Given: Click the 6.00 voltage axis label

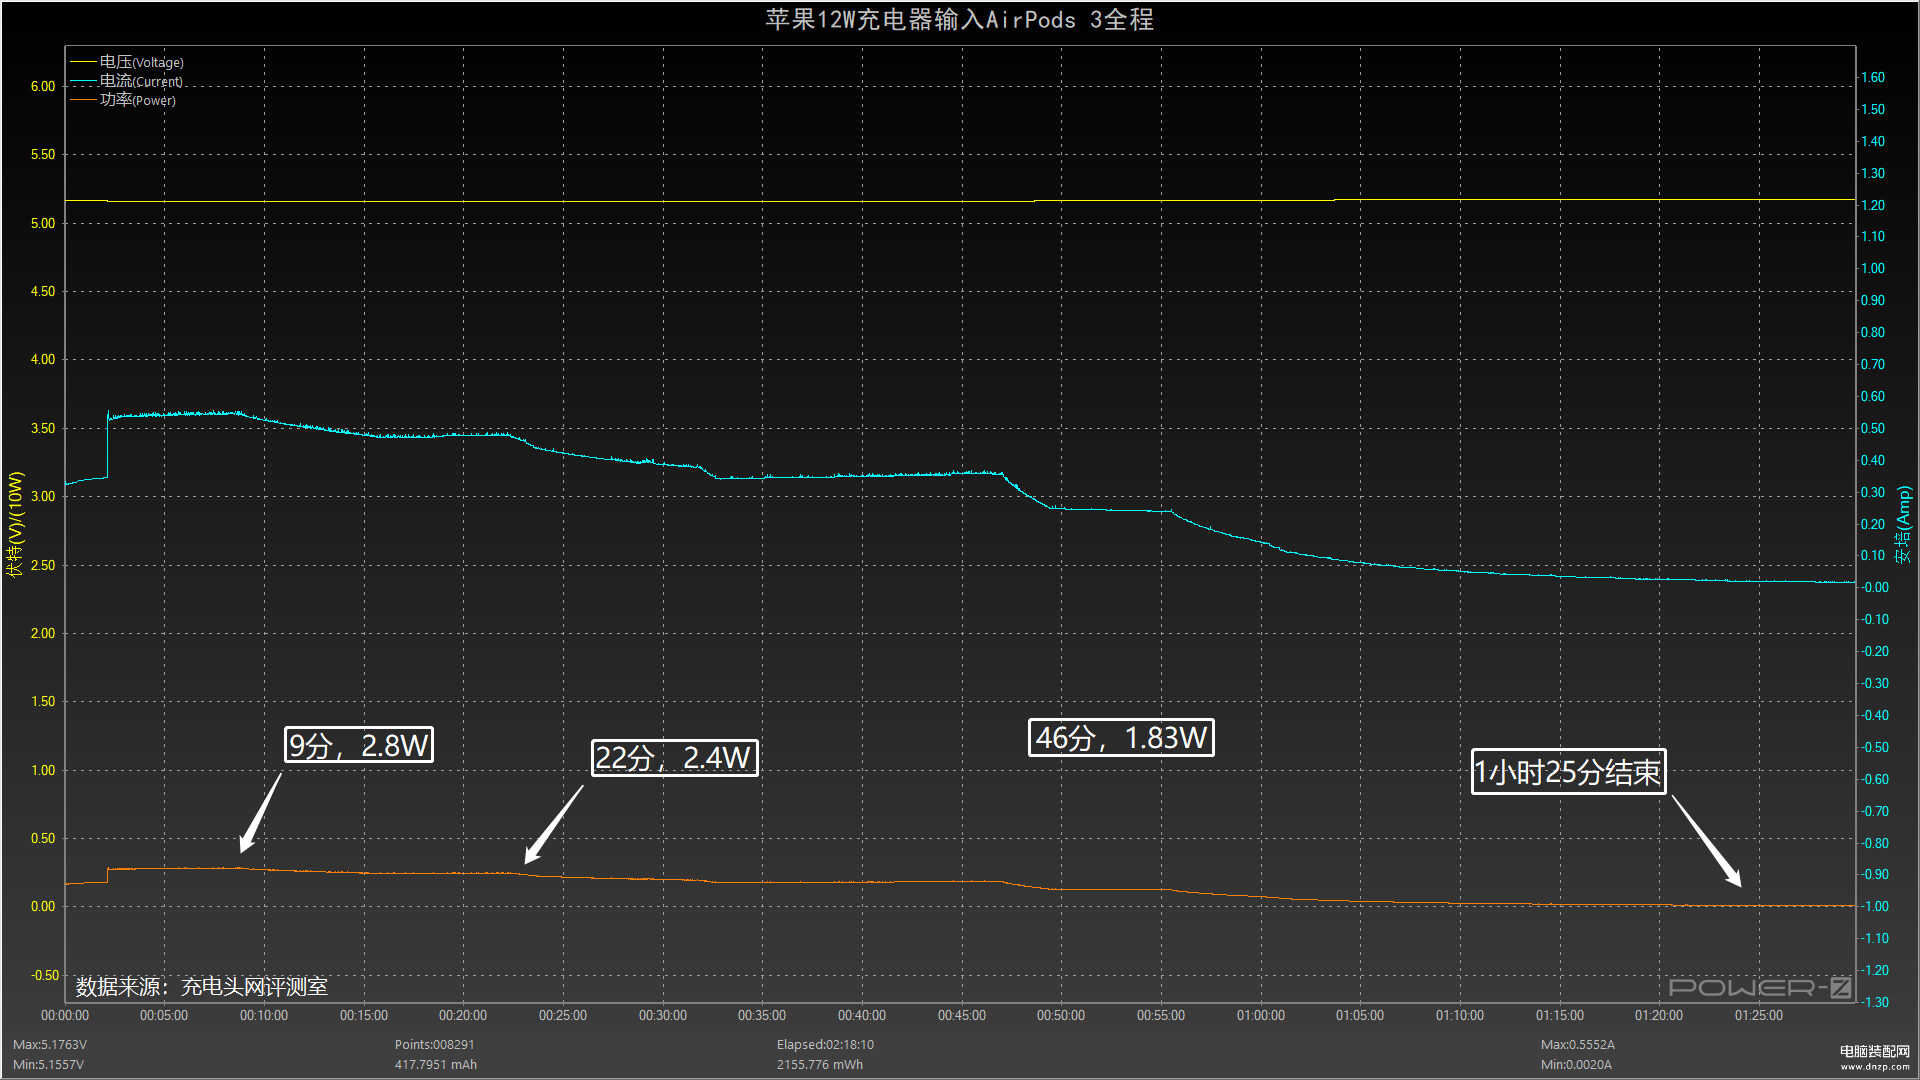Looking at the screenshot, I should (43, 86).
